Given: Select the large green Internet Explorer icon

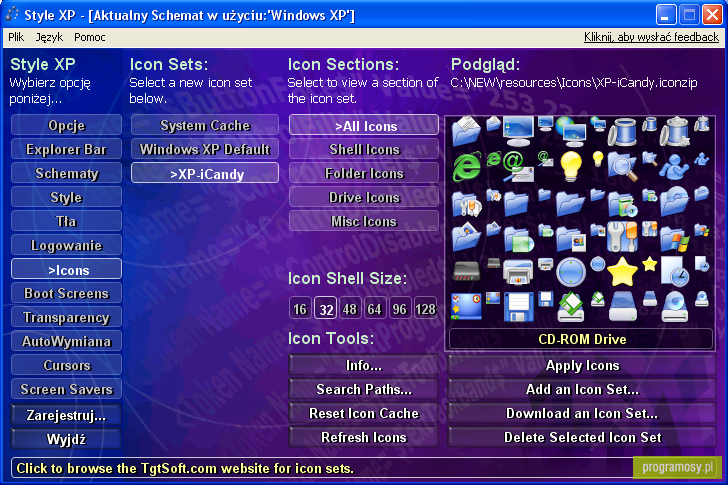Looking at the screenshot, I should click(466, 166).
